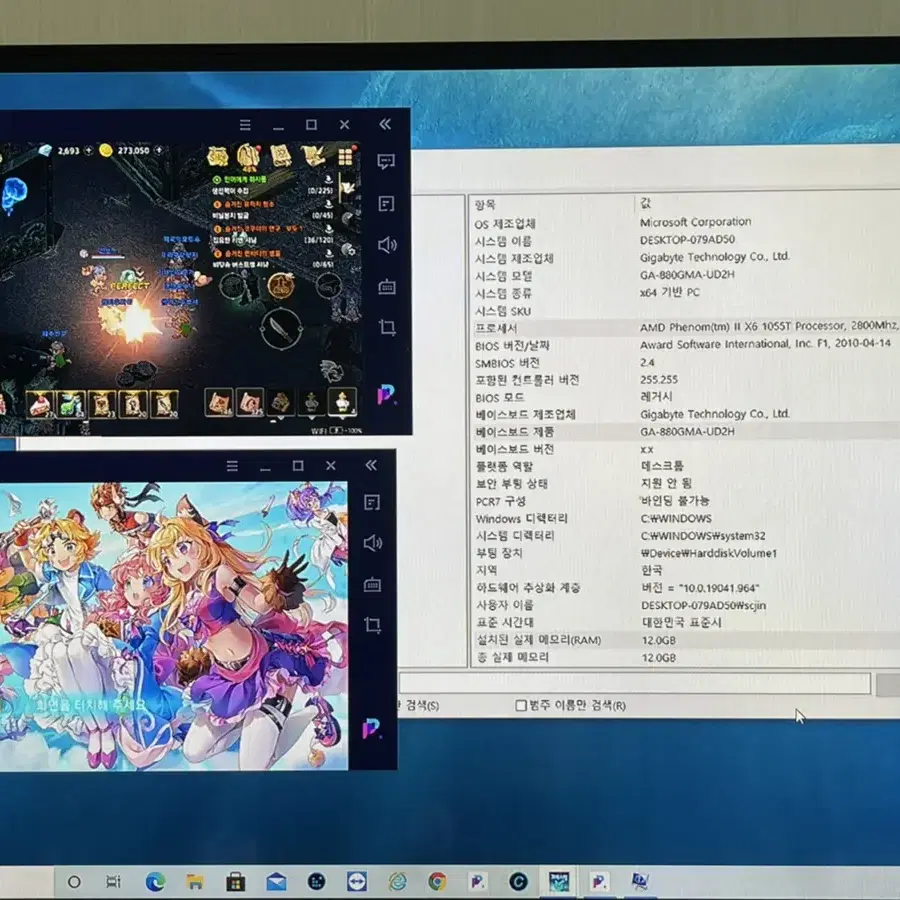Open File Explorer from the taskbar
This screenshot has width=900, height=900.
coord(195,882)
